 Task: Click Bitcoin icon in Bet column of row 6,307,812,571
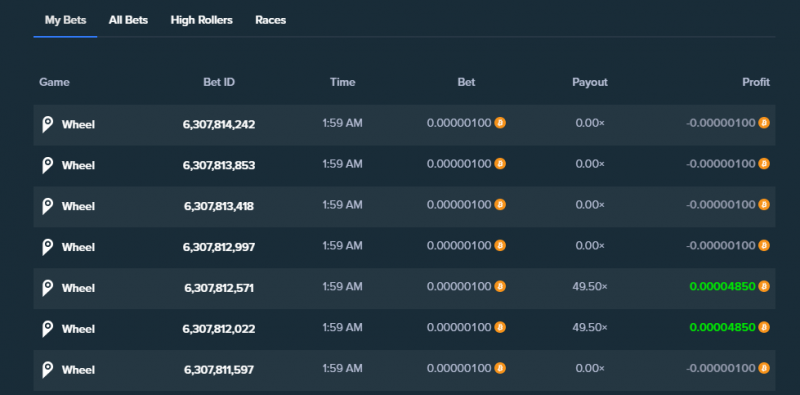pos(500,286)
